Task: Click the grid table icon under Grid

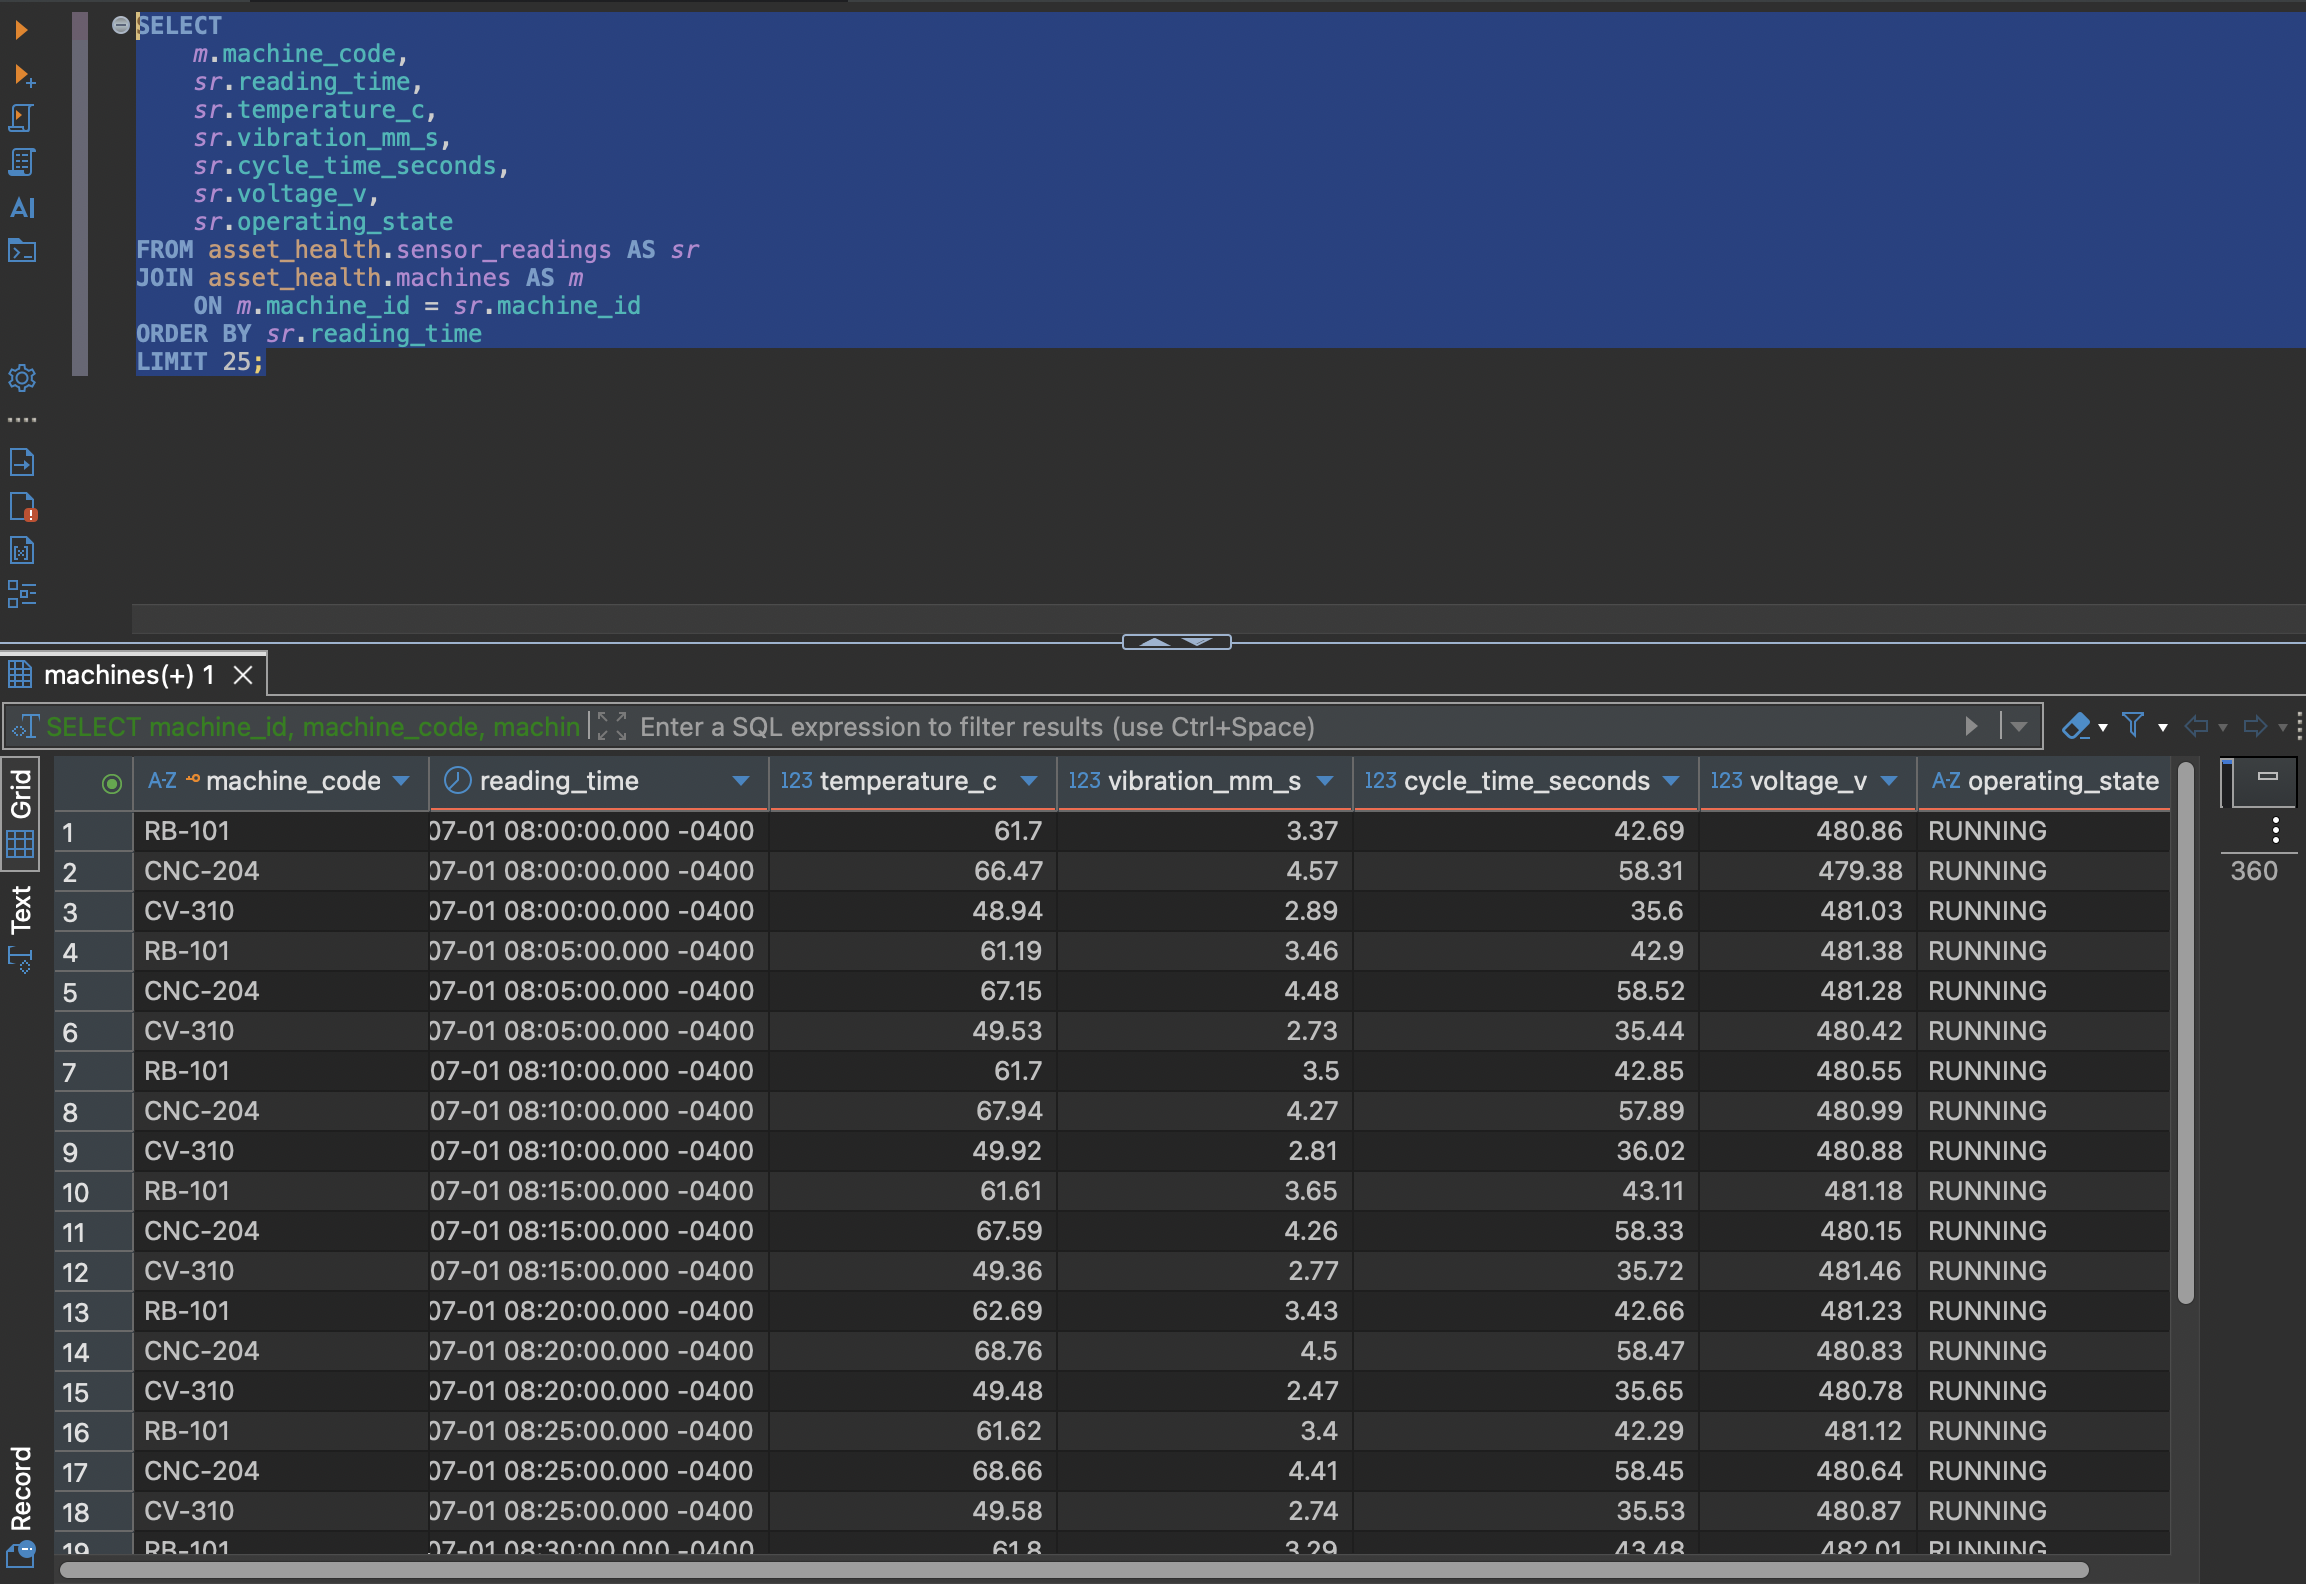Action: pyautogui.click(x=21, y=845)
